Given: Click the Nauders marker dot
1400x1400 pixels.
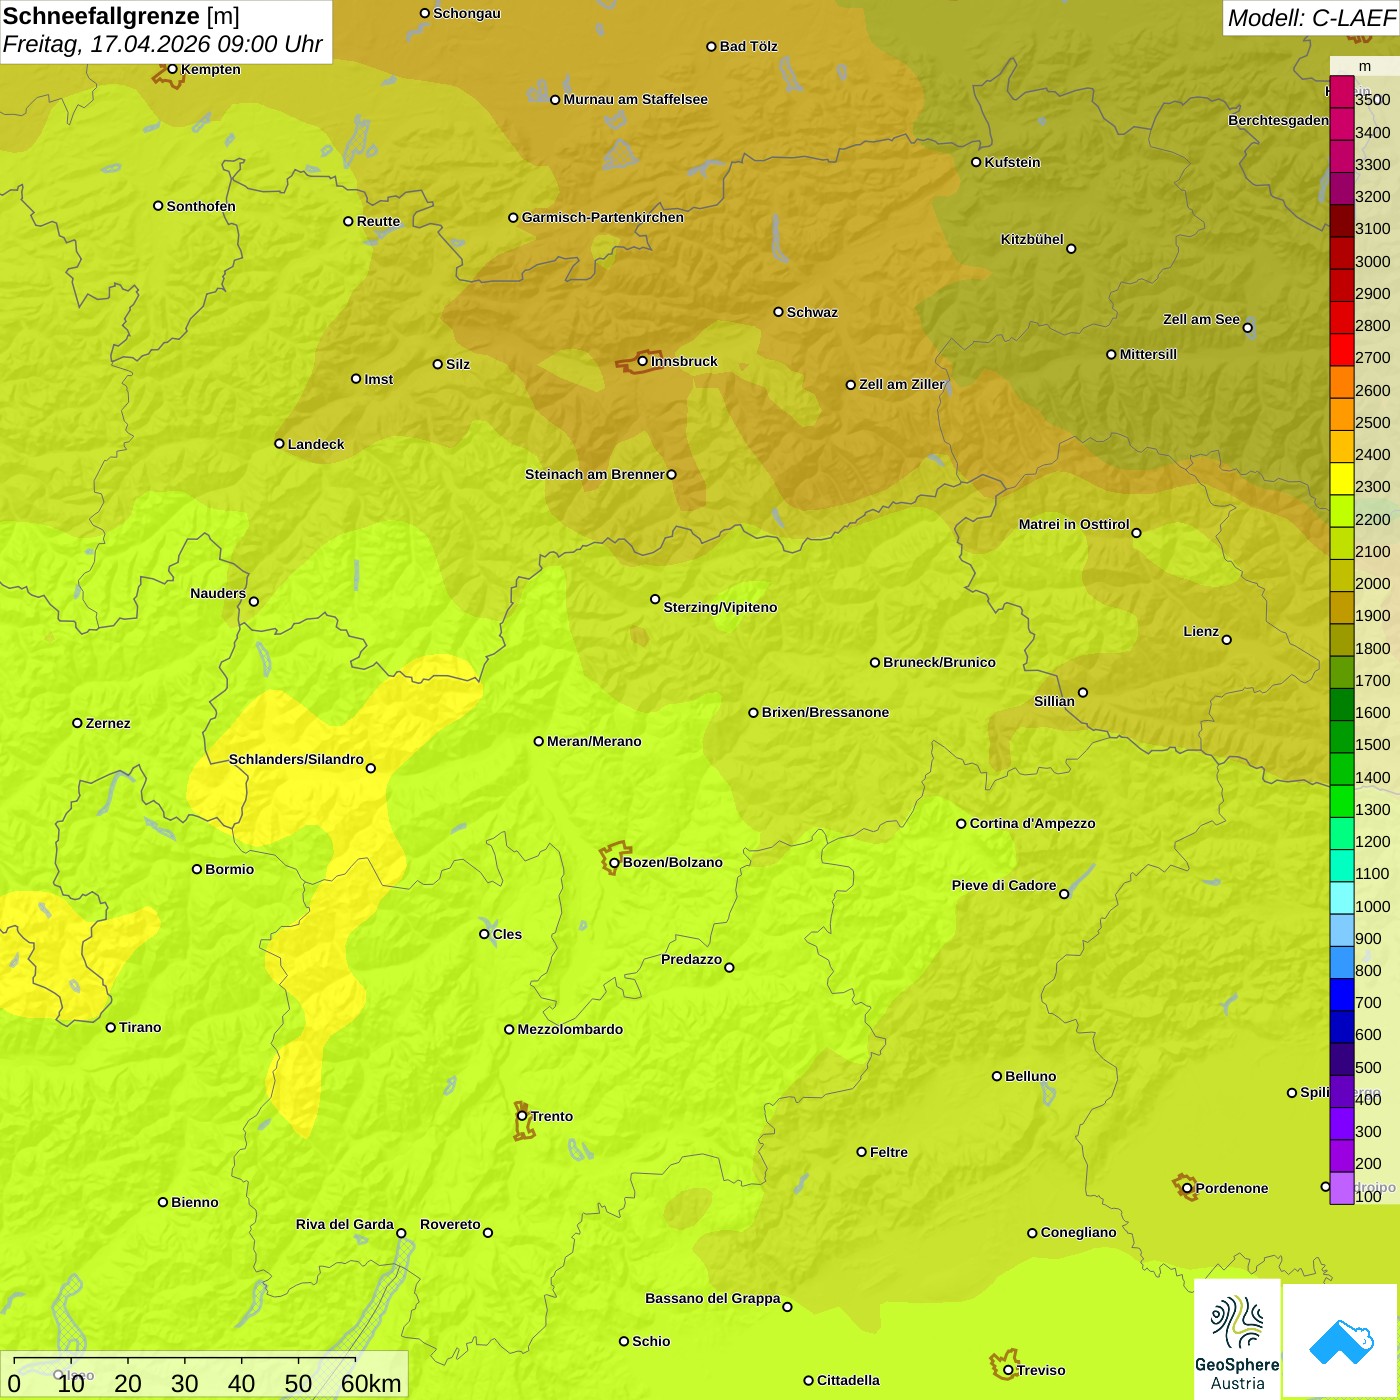Looking at the screenshot, I should point(253,601).
